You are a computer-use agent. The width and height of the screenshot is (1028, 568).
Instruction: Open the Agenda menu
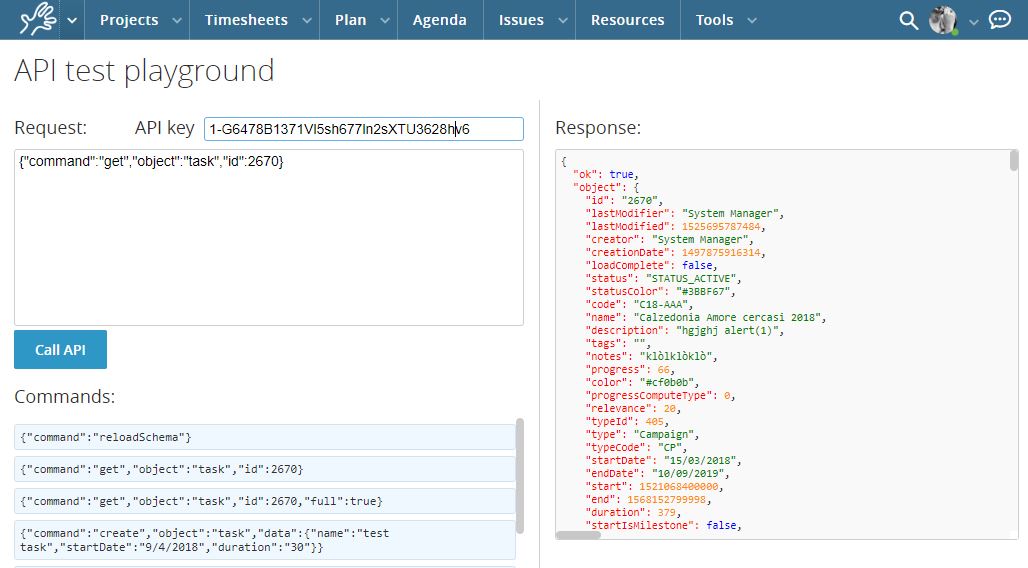(439, 20)
